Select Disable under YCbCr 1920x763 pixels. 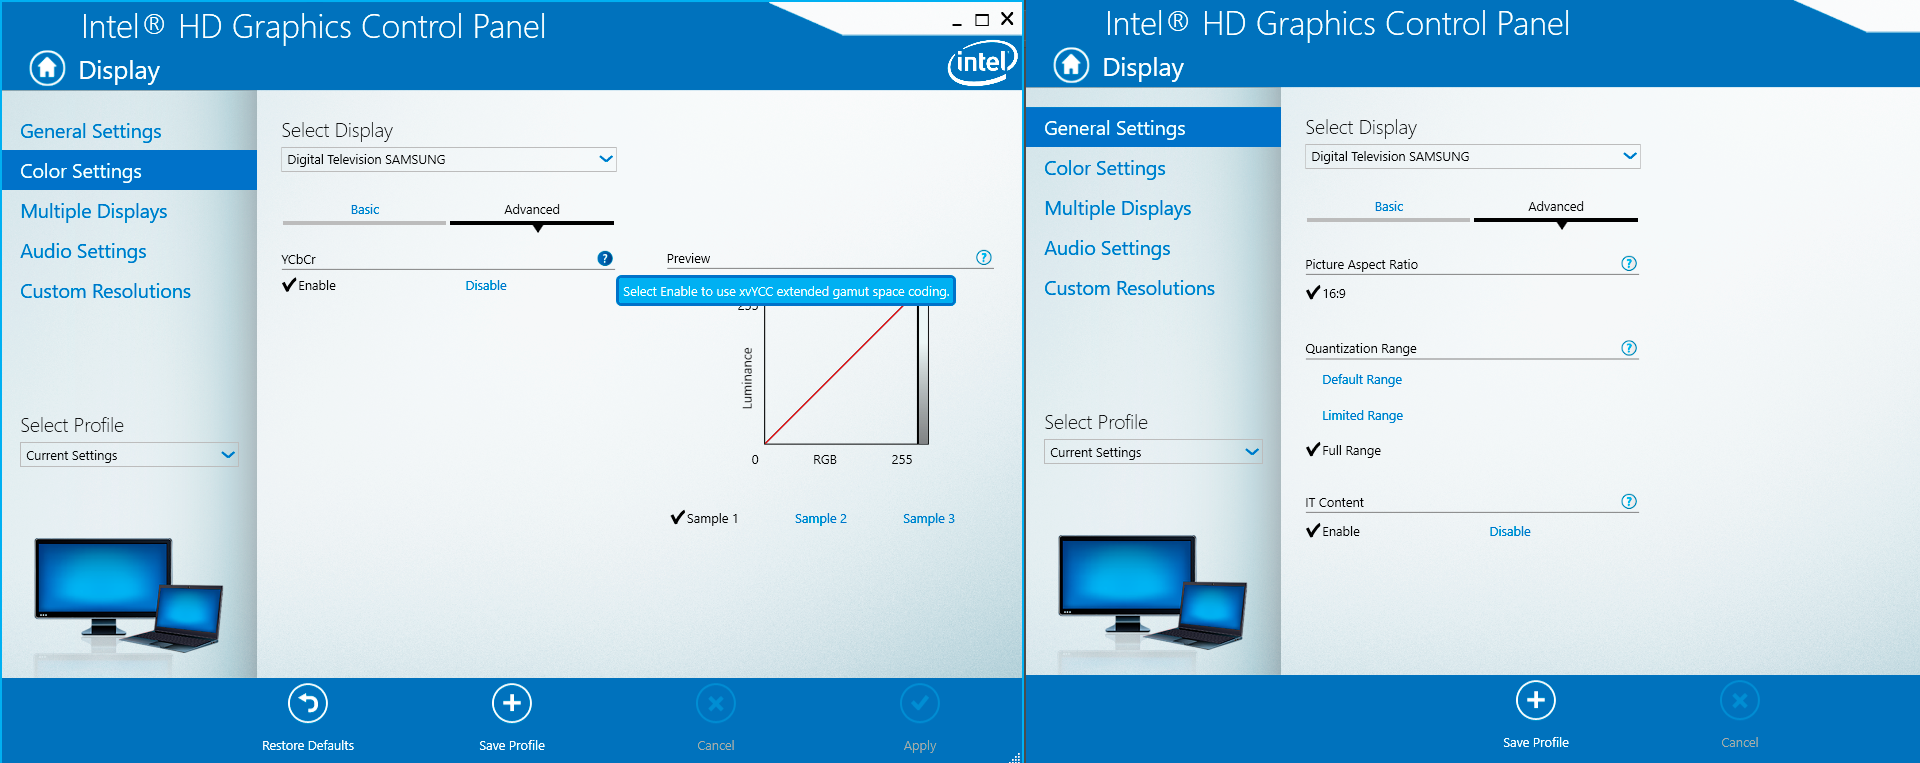tap(486, 285)
